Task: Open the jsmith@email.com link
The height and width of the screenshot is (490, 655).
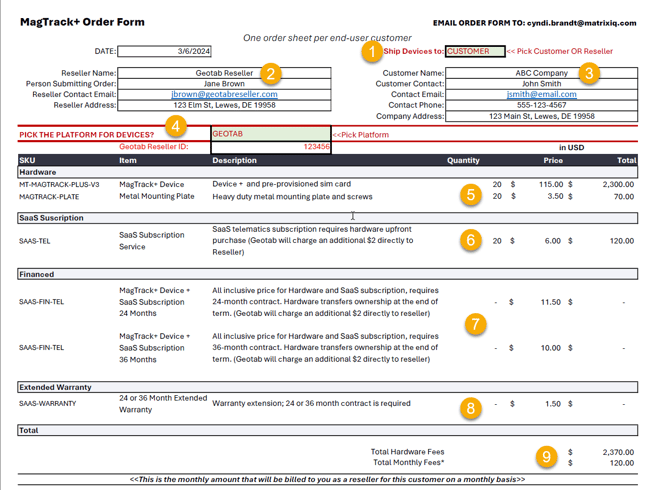Action: [541, 94]
